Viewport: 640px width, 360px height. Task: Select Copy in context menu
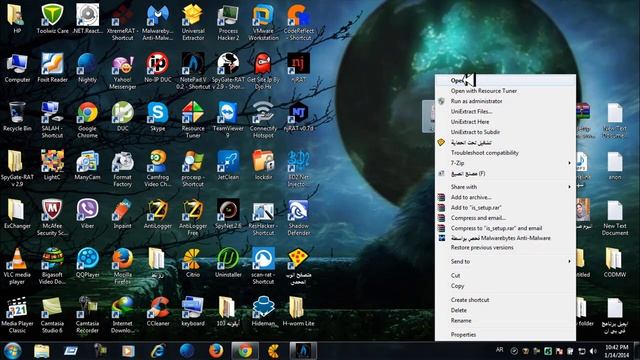coord(505,286)
